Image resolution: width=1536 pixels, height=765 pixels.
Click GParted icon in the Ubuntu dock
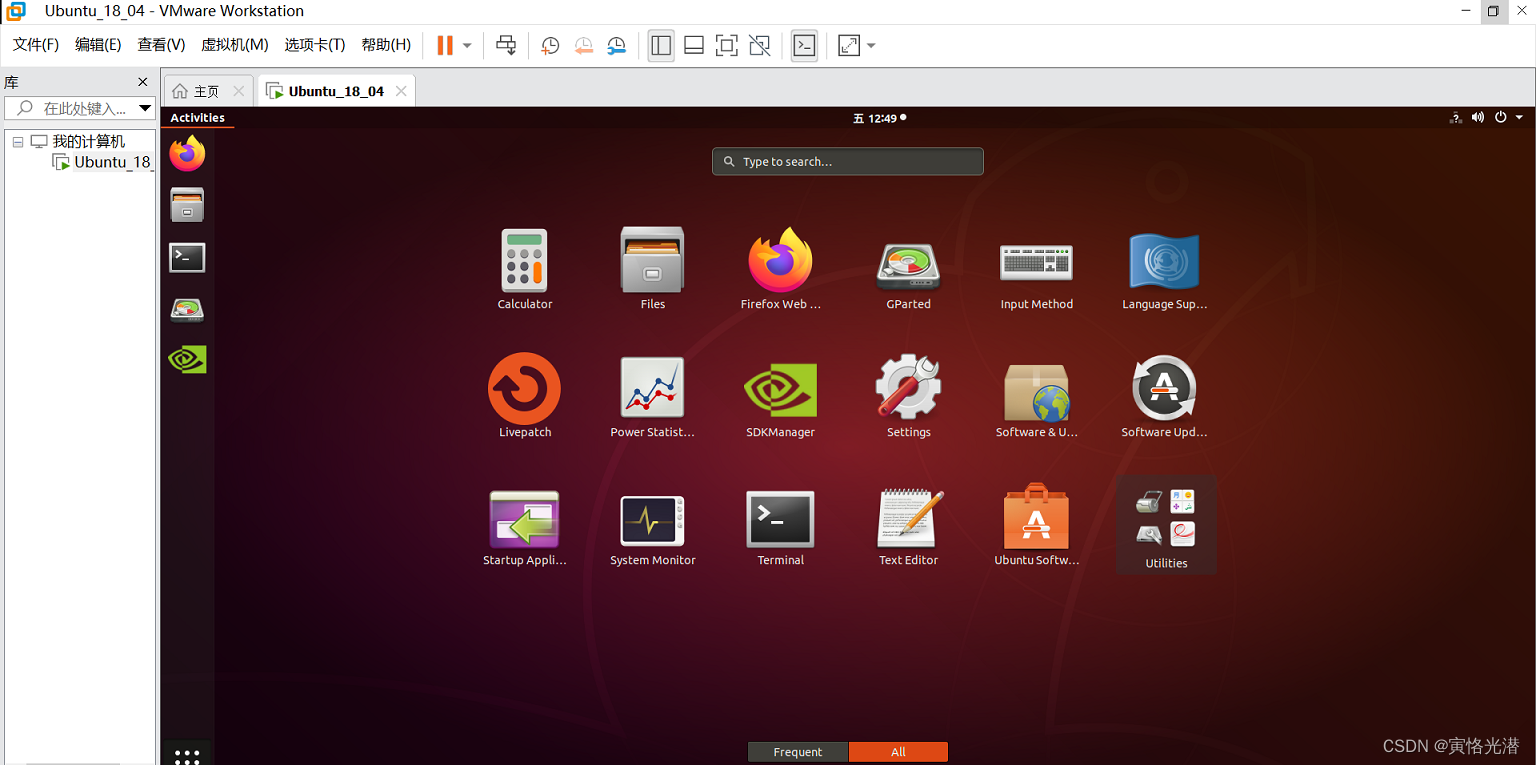click(x=187, y=309)
